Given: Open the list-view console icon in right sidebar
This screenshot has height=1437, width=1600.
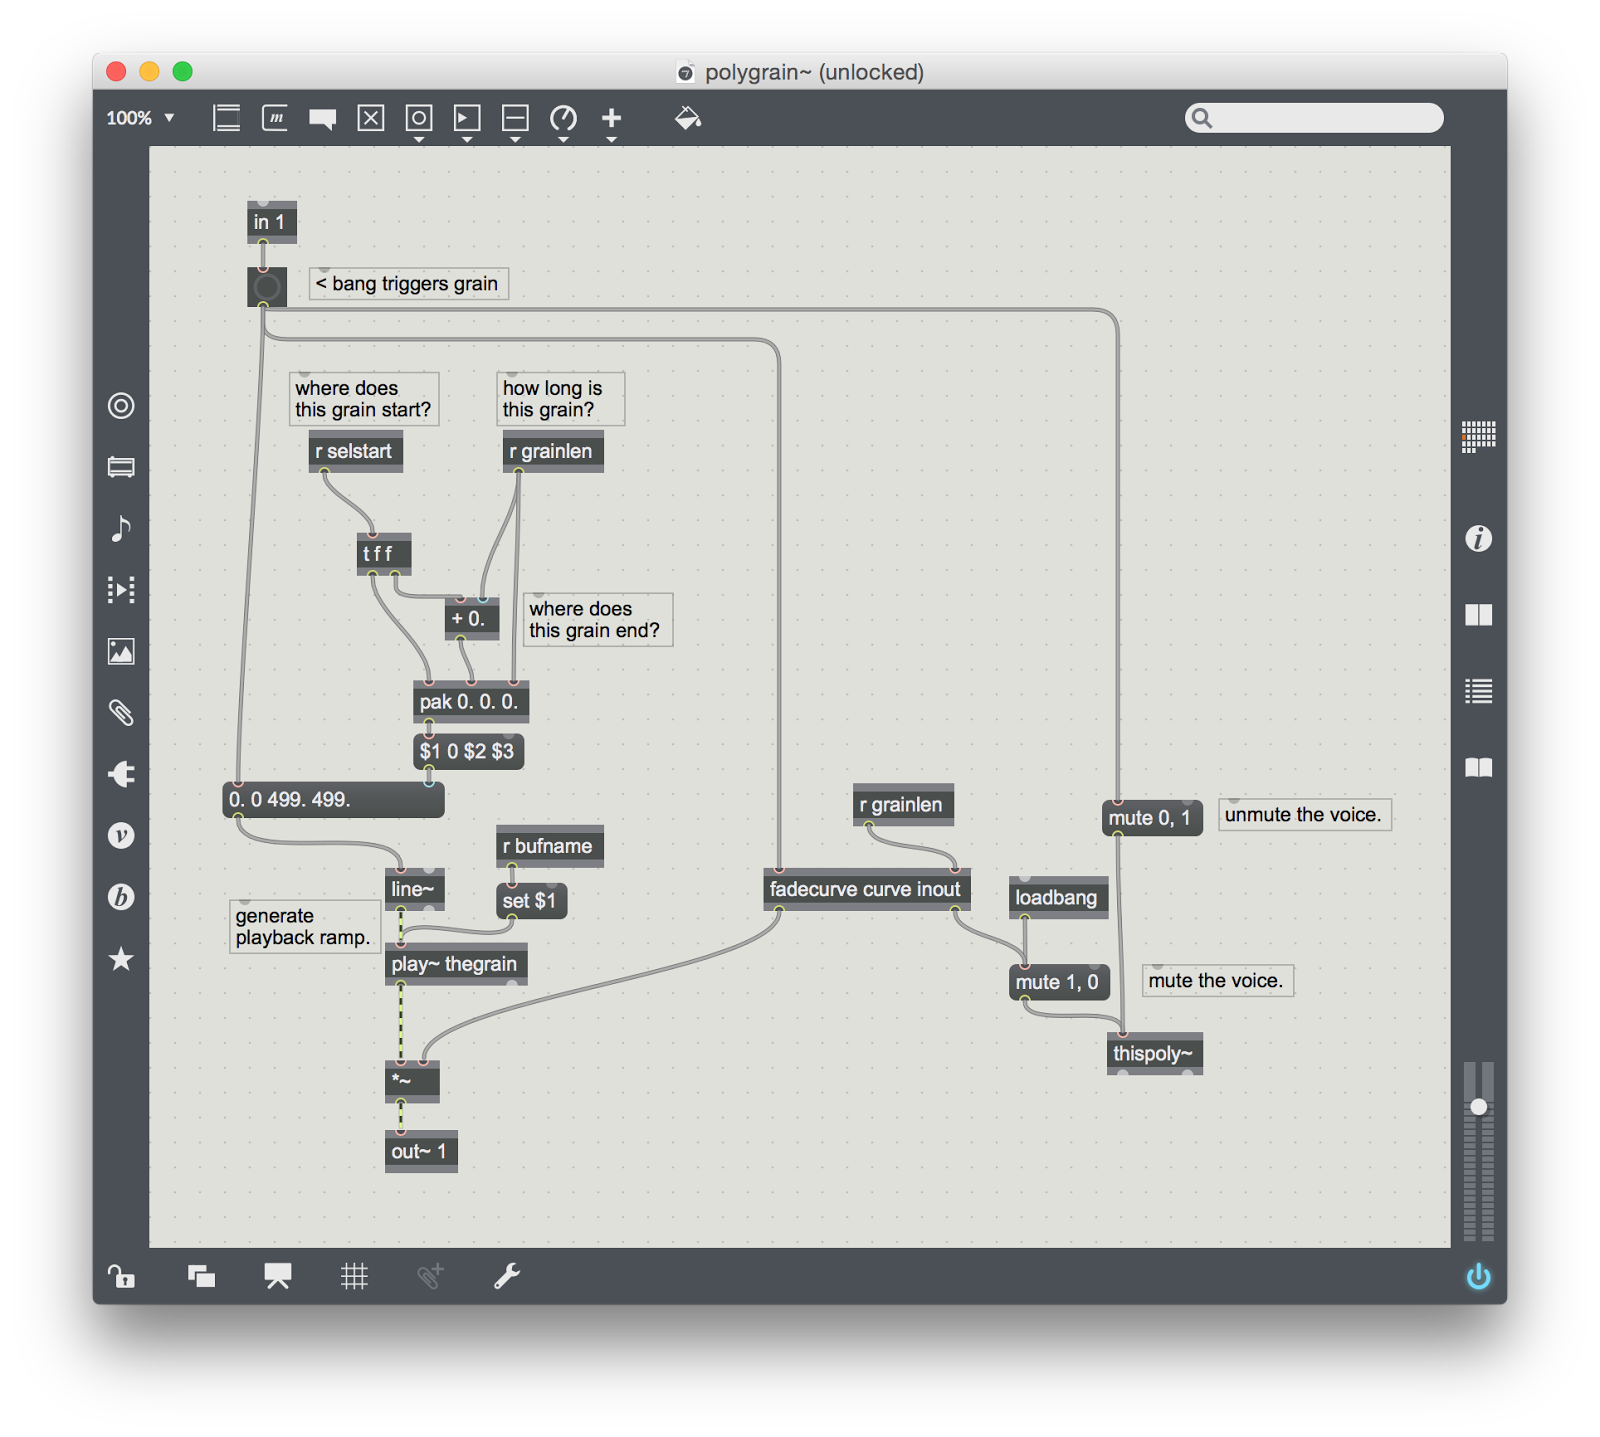Looking at the screenshot, I should [1478, 690].
